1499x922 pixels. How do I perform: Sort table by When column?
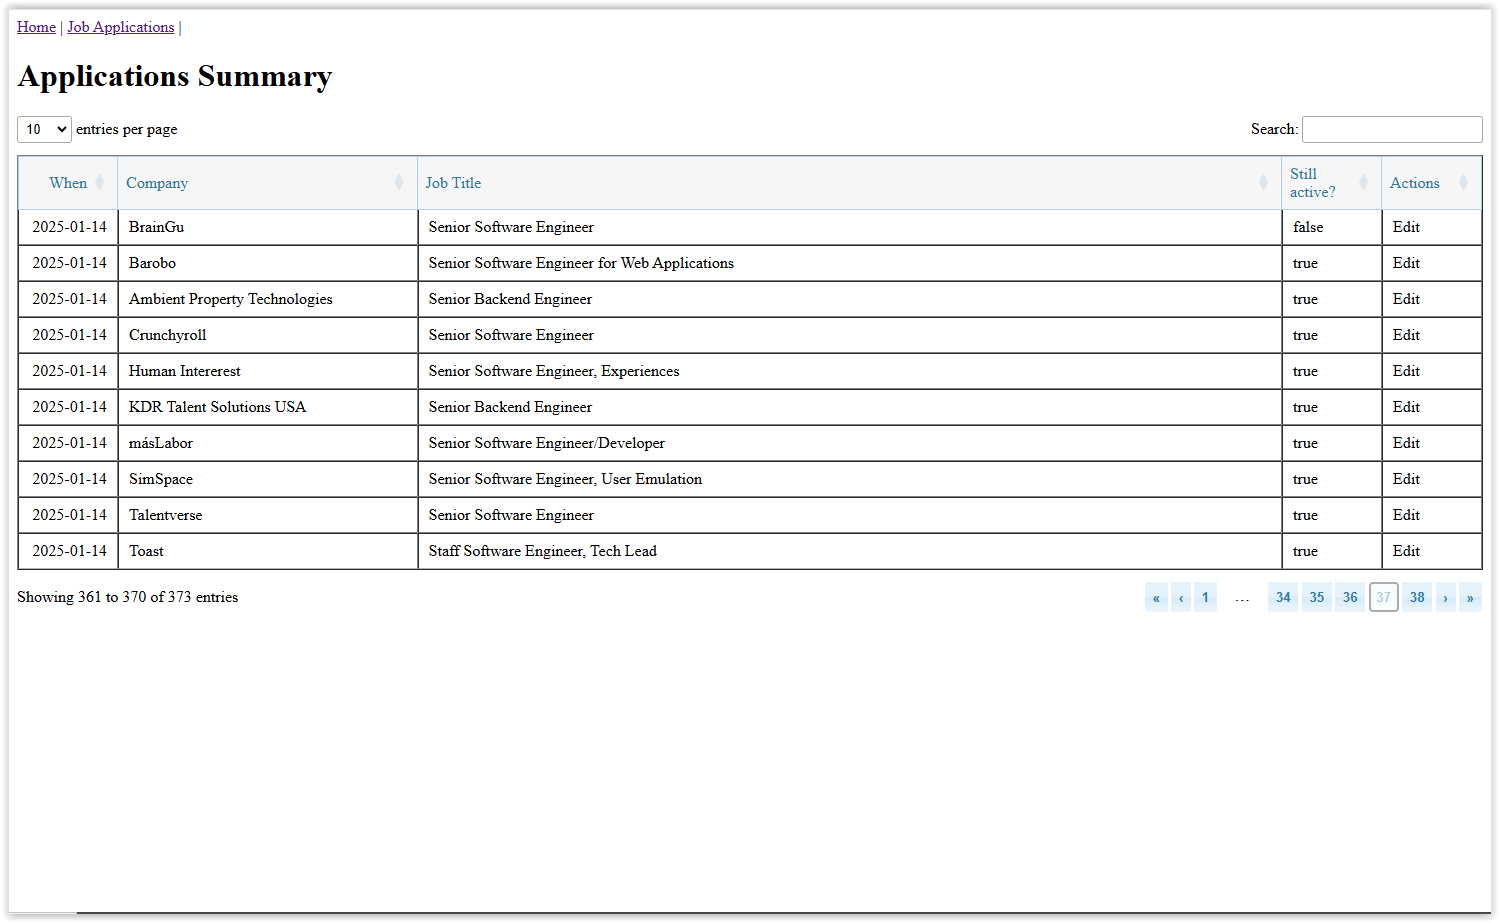68,183
